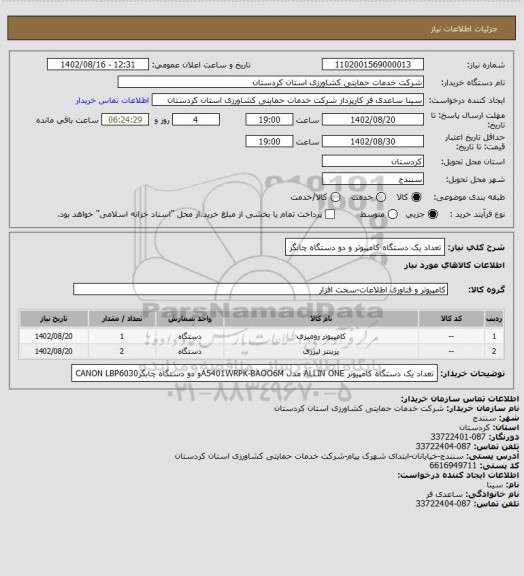Select the پرینتر لیزری item cell

click(321, 351)
